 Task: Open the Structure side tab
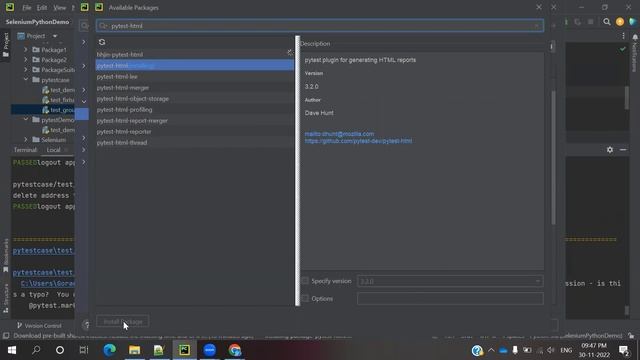tap(6, 298)
